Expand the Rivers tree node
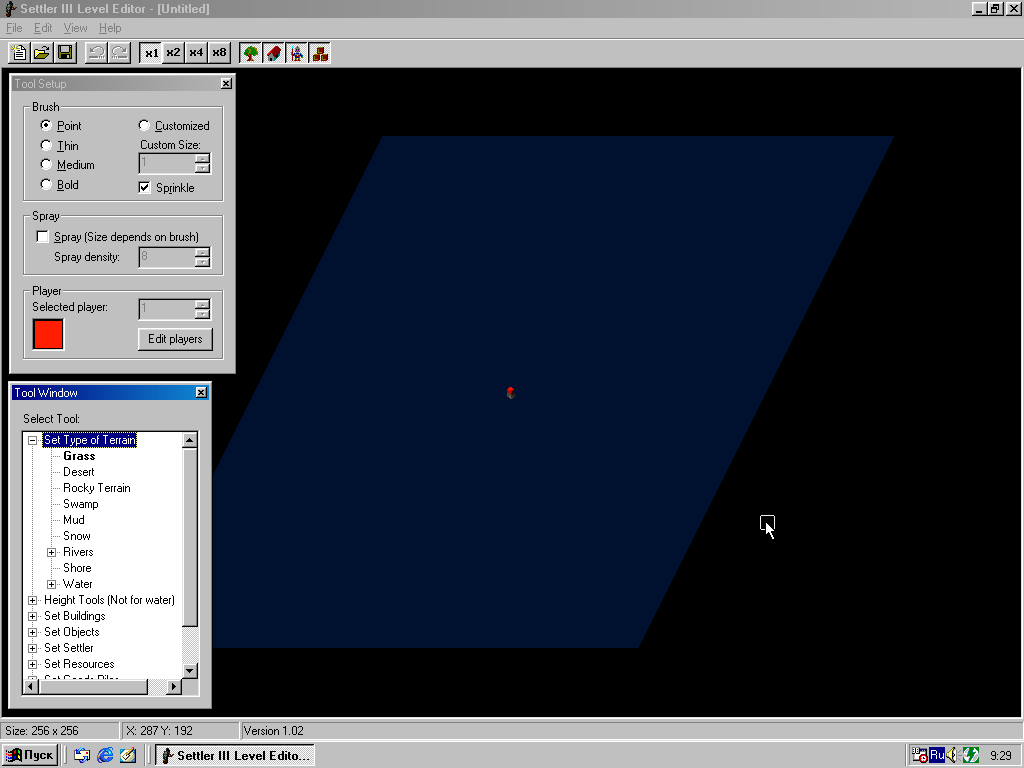 pyautogui.click(x=52, y=552)
